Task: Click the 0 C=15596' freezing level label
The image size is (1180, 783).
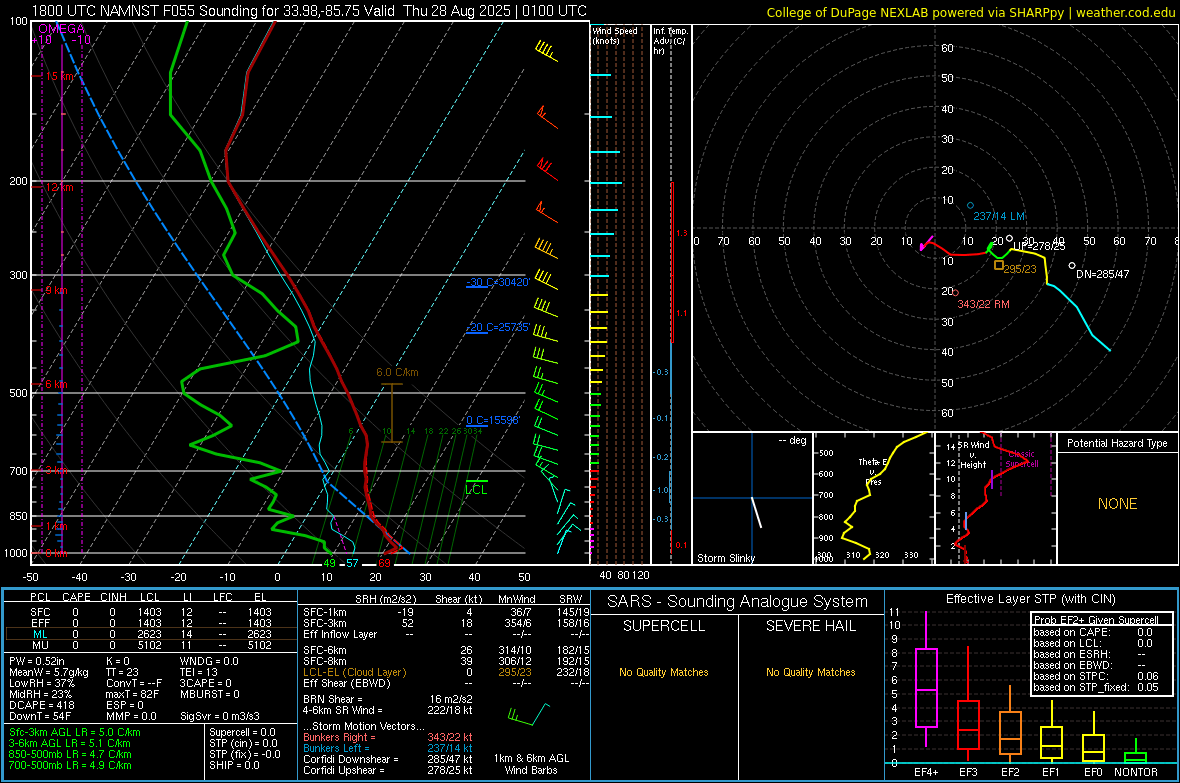Action: point(493,420)
